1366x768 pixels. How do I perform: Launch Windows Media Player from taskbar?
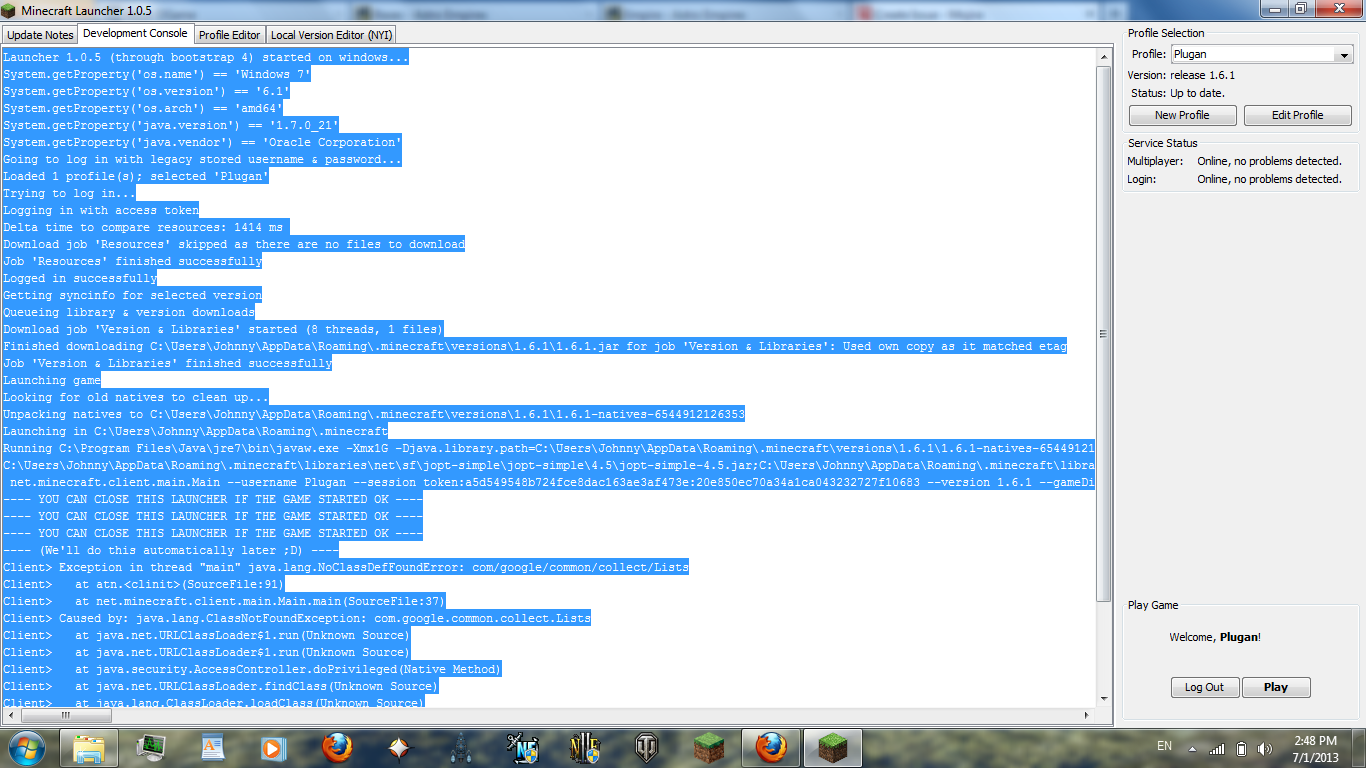275,747
